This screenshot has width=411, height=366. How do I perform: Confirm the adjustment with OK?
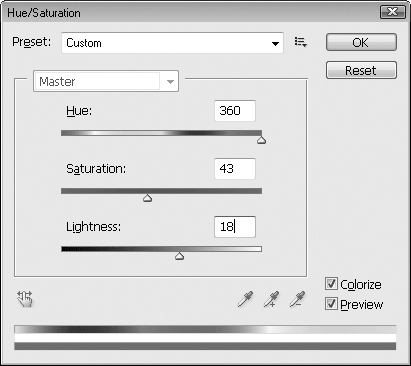point(361,42)
